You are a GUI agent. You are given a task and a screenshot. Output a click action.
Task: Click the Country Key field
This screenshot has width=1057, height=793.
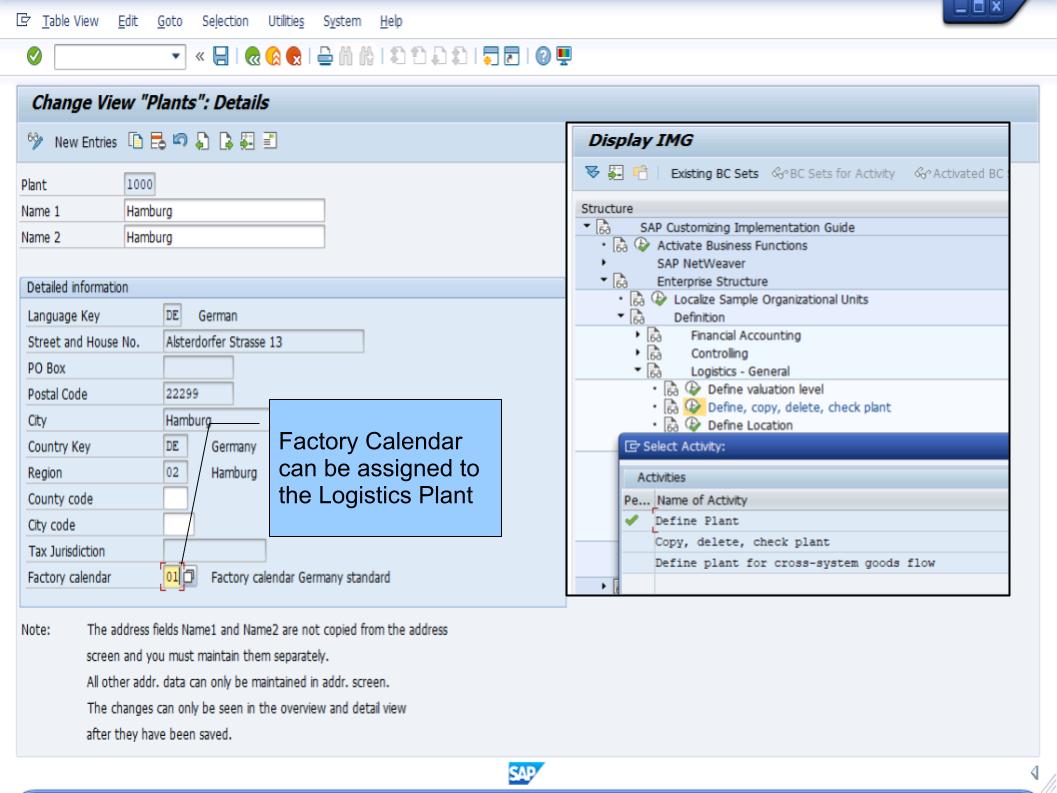coord(175,446)
